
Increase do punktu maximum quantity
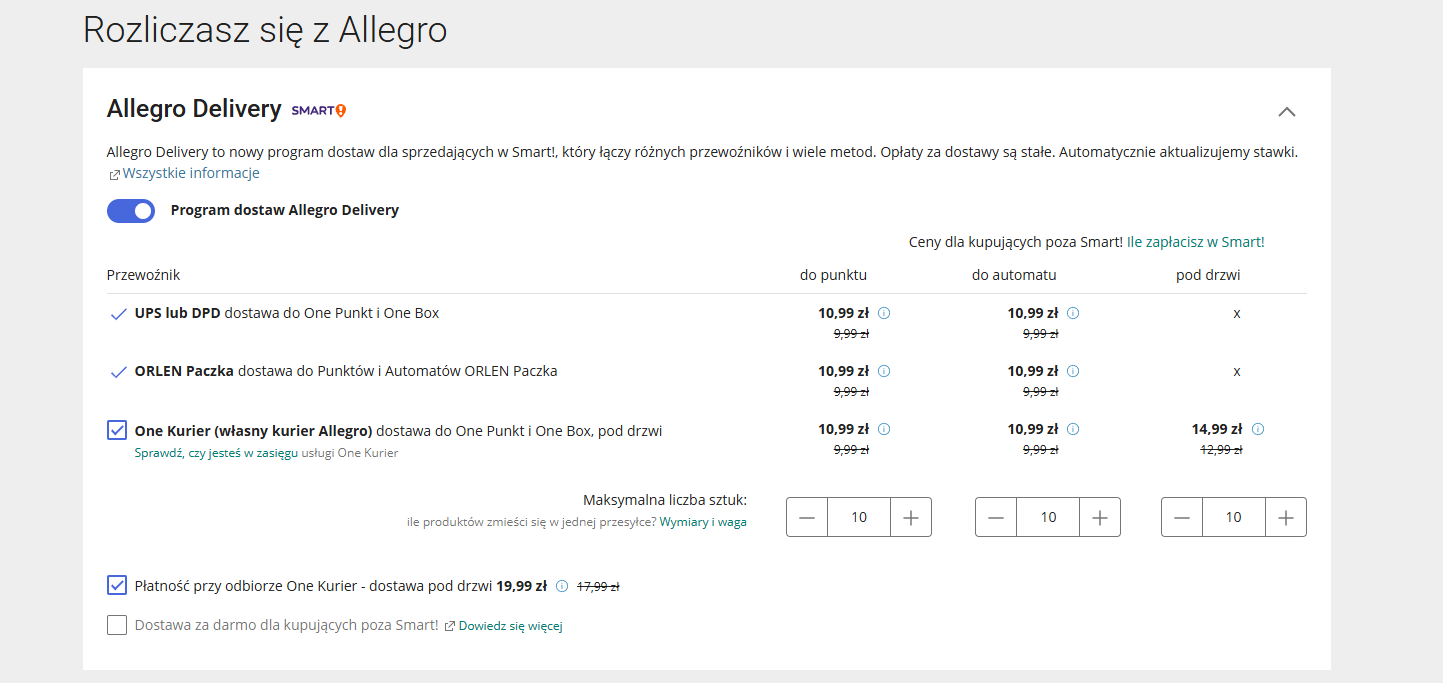pyautogui.click(x=910, y=517)
